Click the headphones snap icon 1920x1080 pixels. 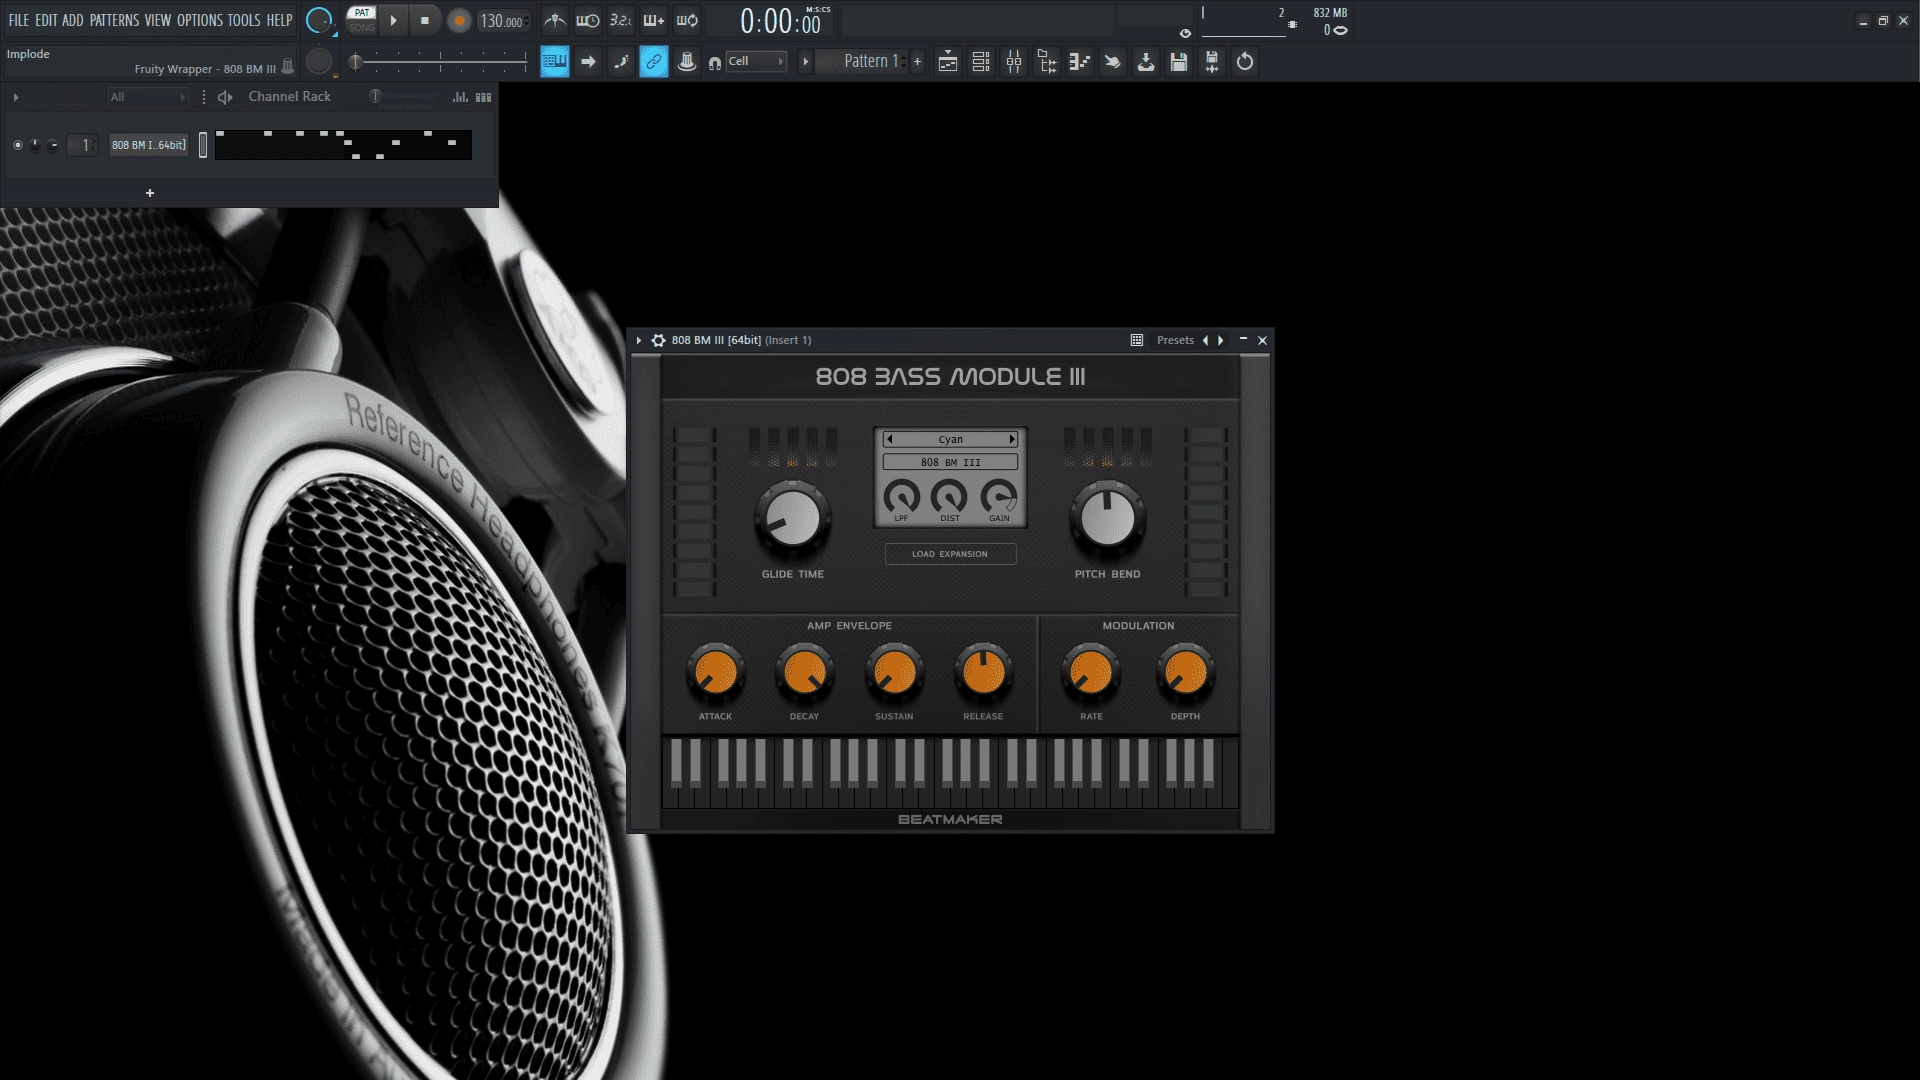point(715,63)
